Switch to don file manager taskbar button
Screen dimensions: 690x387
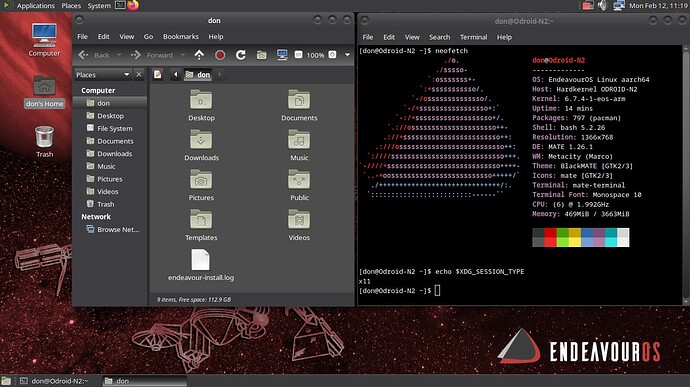145,381
